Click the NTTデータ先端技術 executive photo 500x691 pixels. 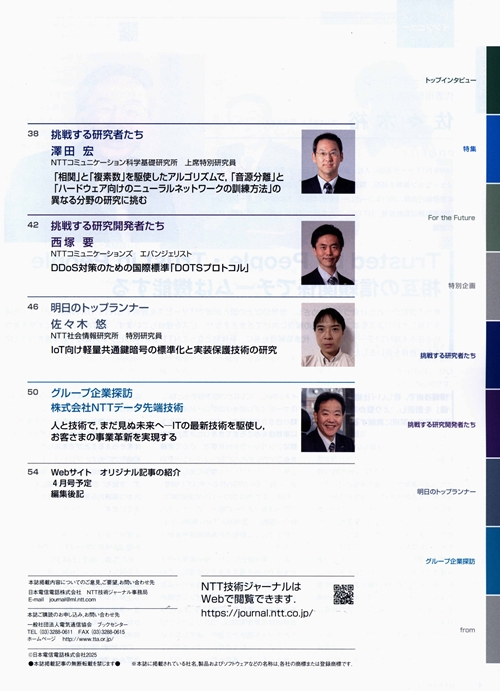click(x=328, y=420)
